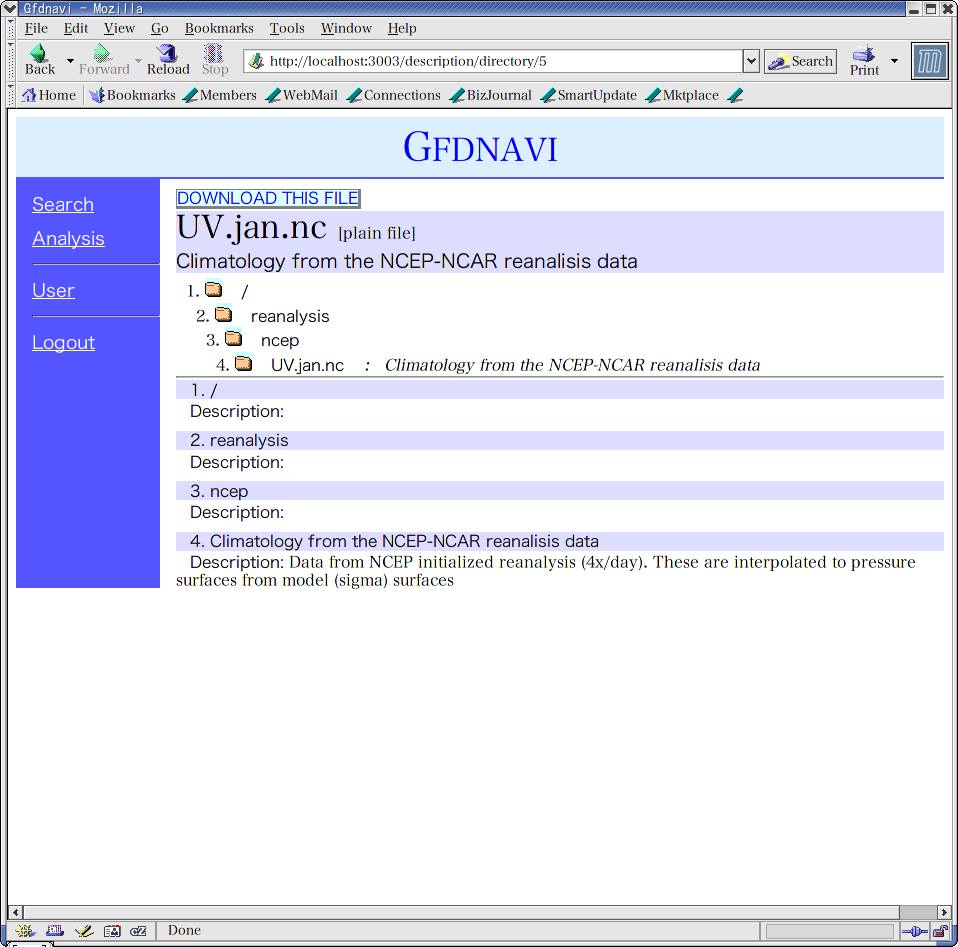Click the Mozilla throbber logo
Viewport: 958px width, 947px height.
coord(929,61)
